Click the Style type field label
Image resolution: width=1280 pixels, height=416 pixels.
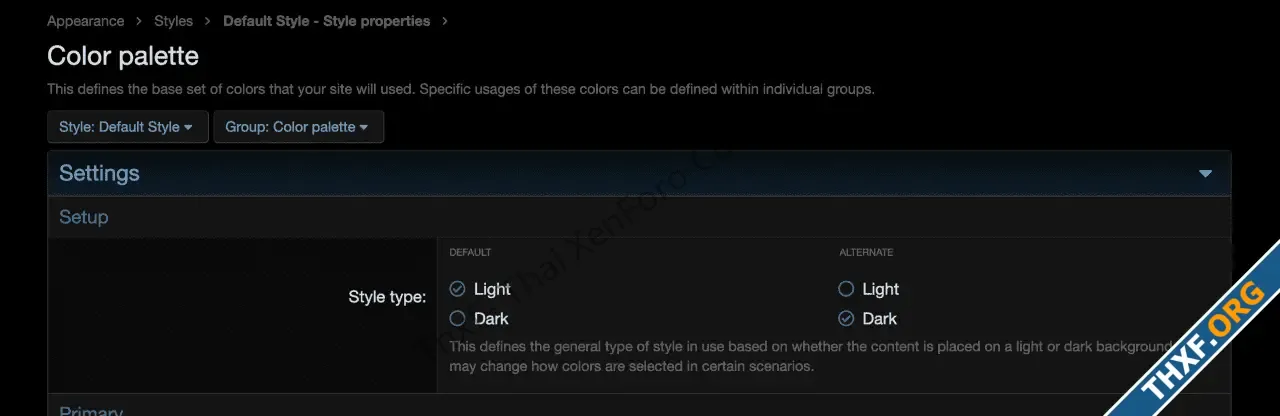click(x=387, y=297)
